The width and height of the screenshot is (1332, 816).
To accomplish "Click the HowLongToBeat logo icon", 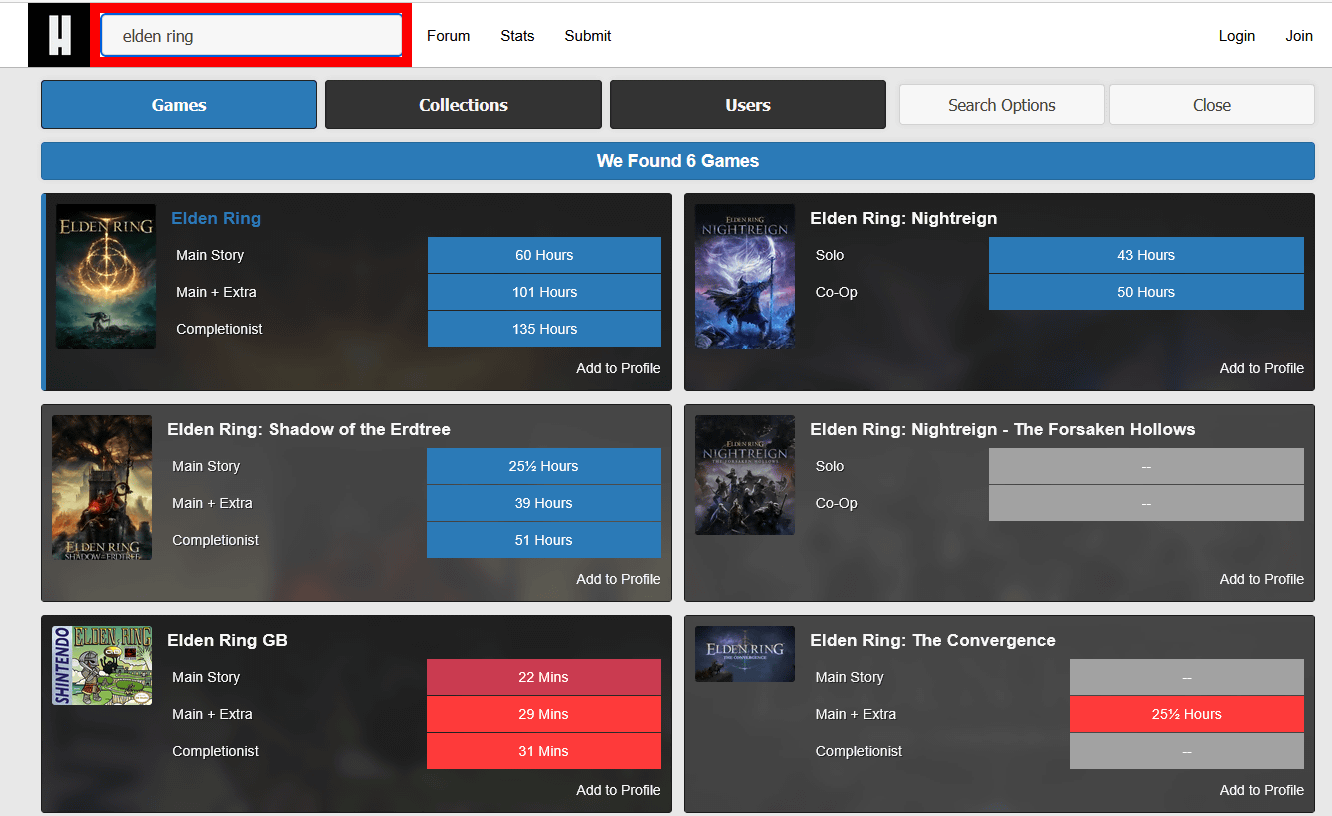I will pos(59,36).
